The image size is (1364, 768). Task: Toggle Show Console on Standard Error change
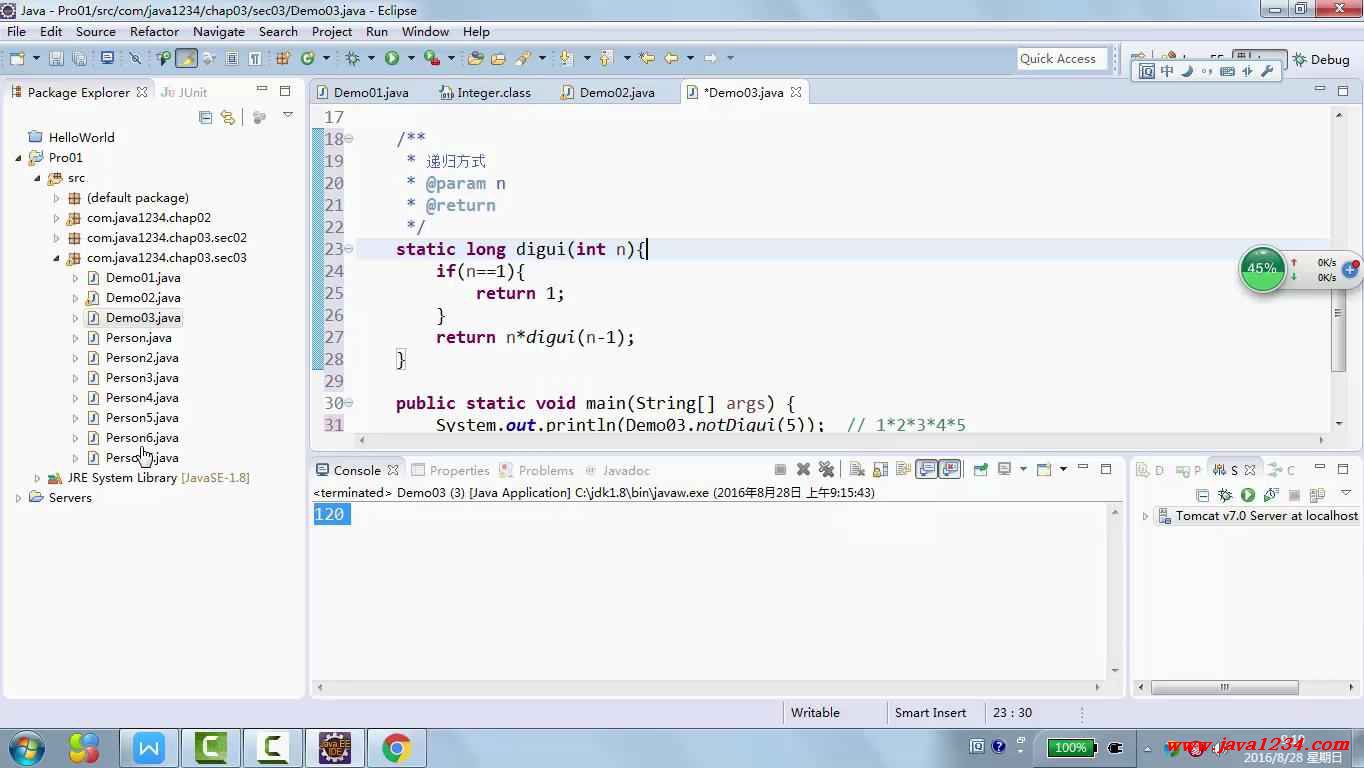pyautogui.click(x=950, y=469)
